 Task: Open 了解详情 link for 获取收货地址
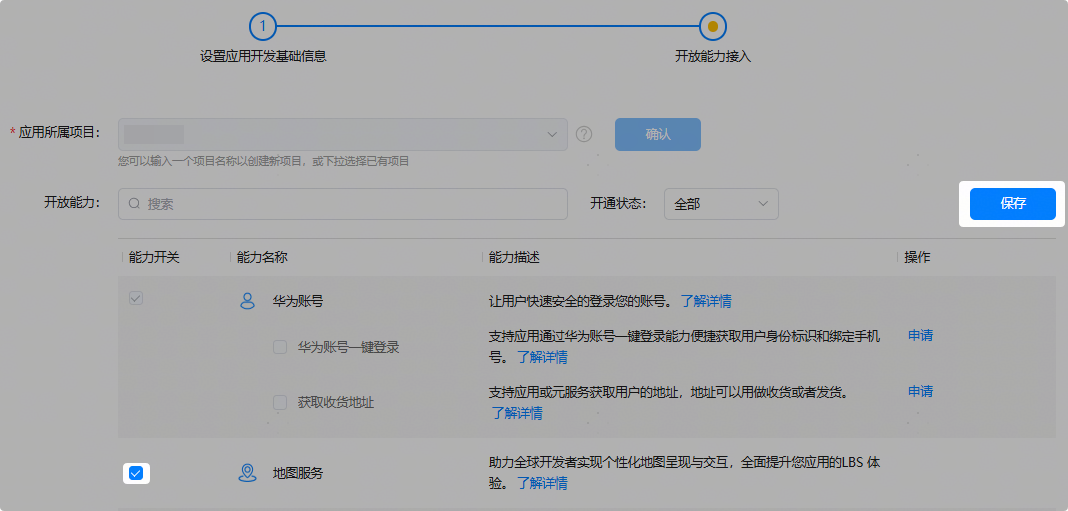[x=518, y=413]
